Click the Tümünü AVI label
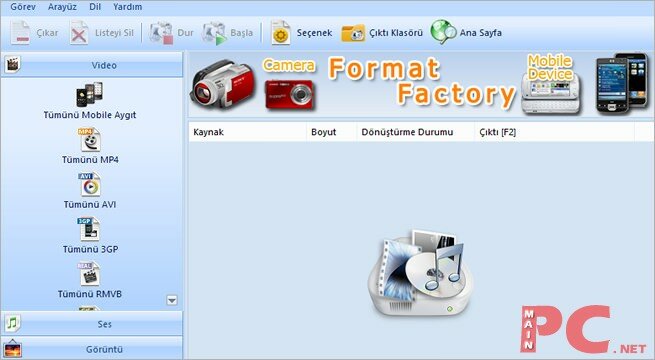655x360 pixels. pos(90,204)
